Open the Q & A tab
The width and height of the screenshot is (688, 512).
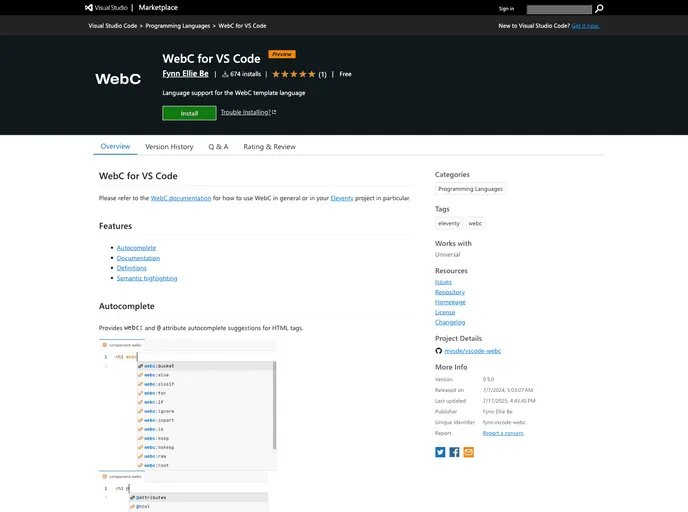click(218, 147)
